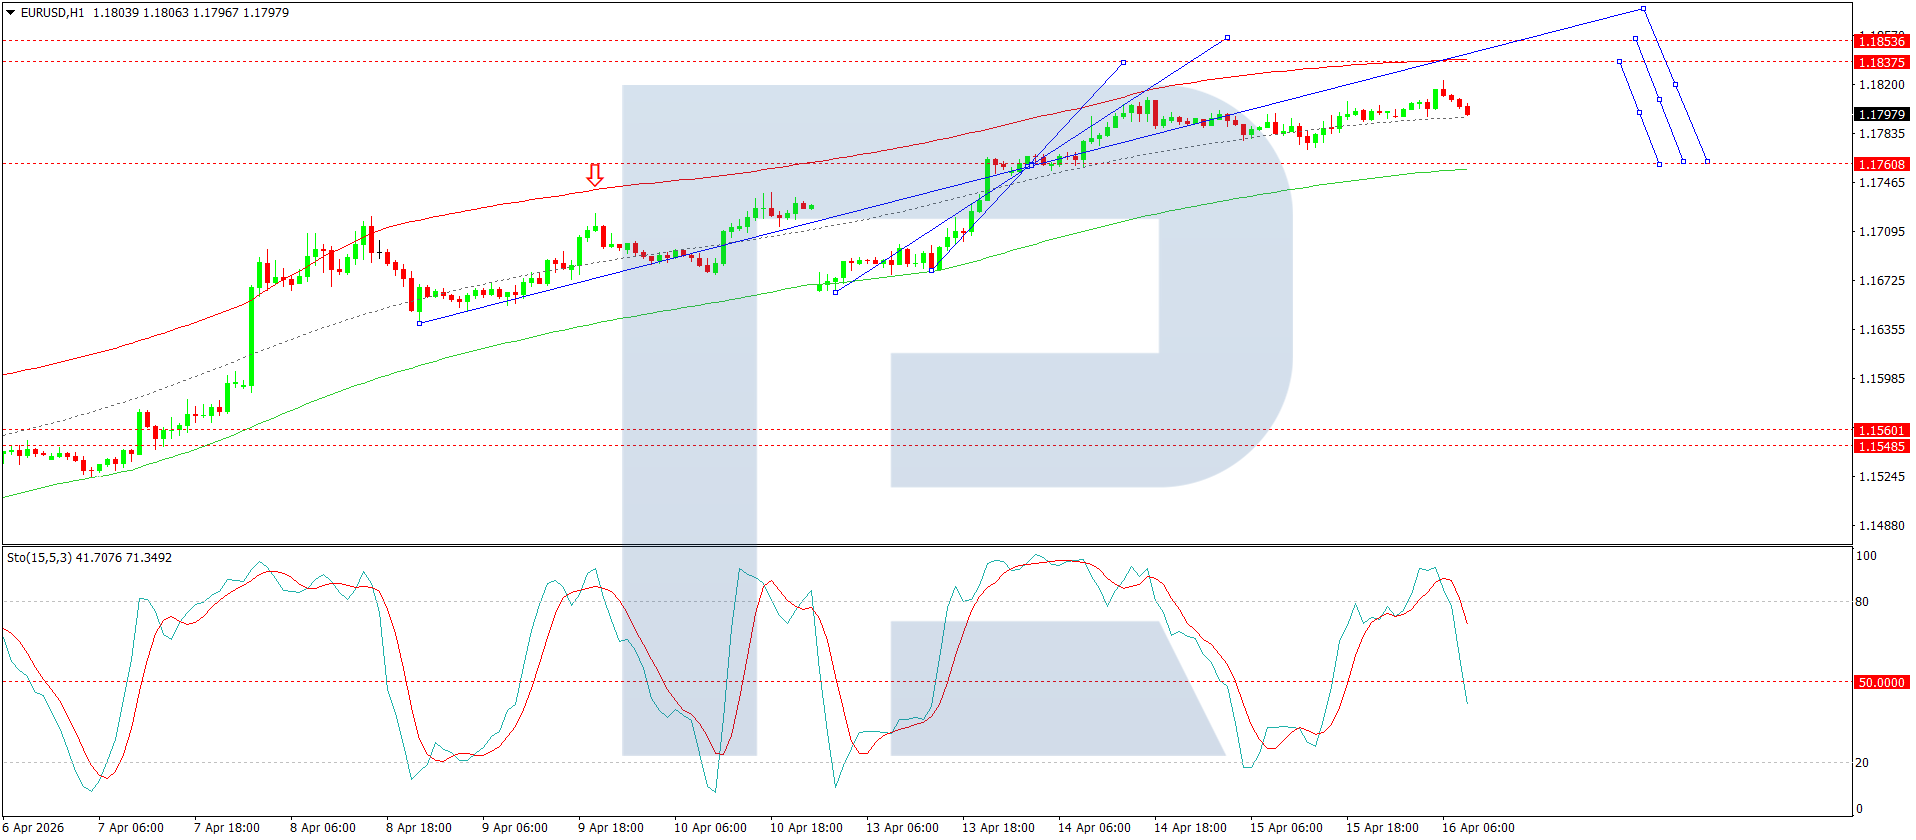Viewport: 1916px width, 840px height.
Task: Click the red 1.15601 level label
Action: coord(1881,431)
